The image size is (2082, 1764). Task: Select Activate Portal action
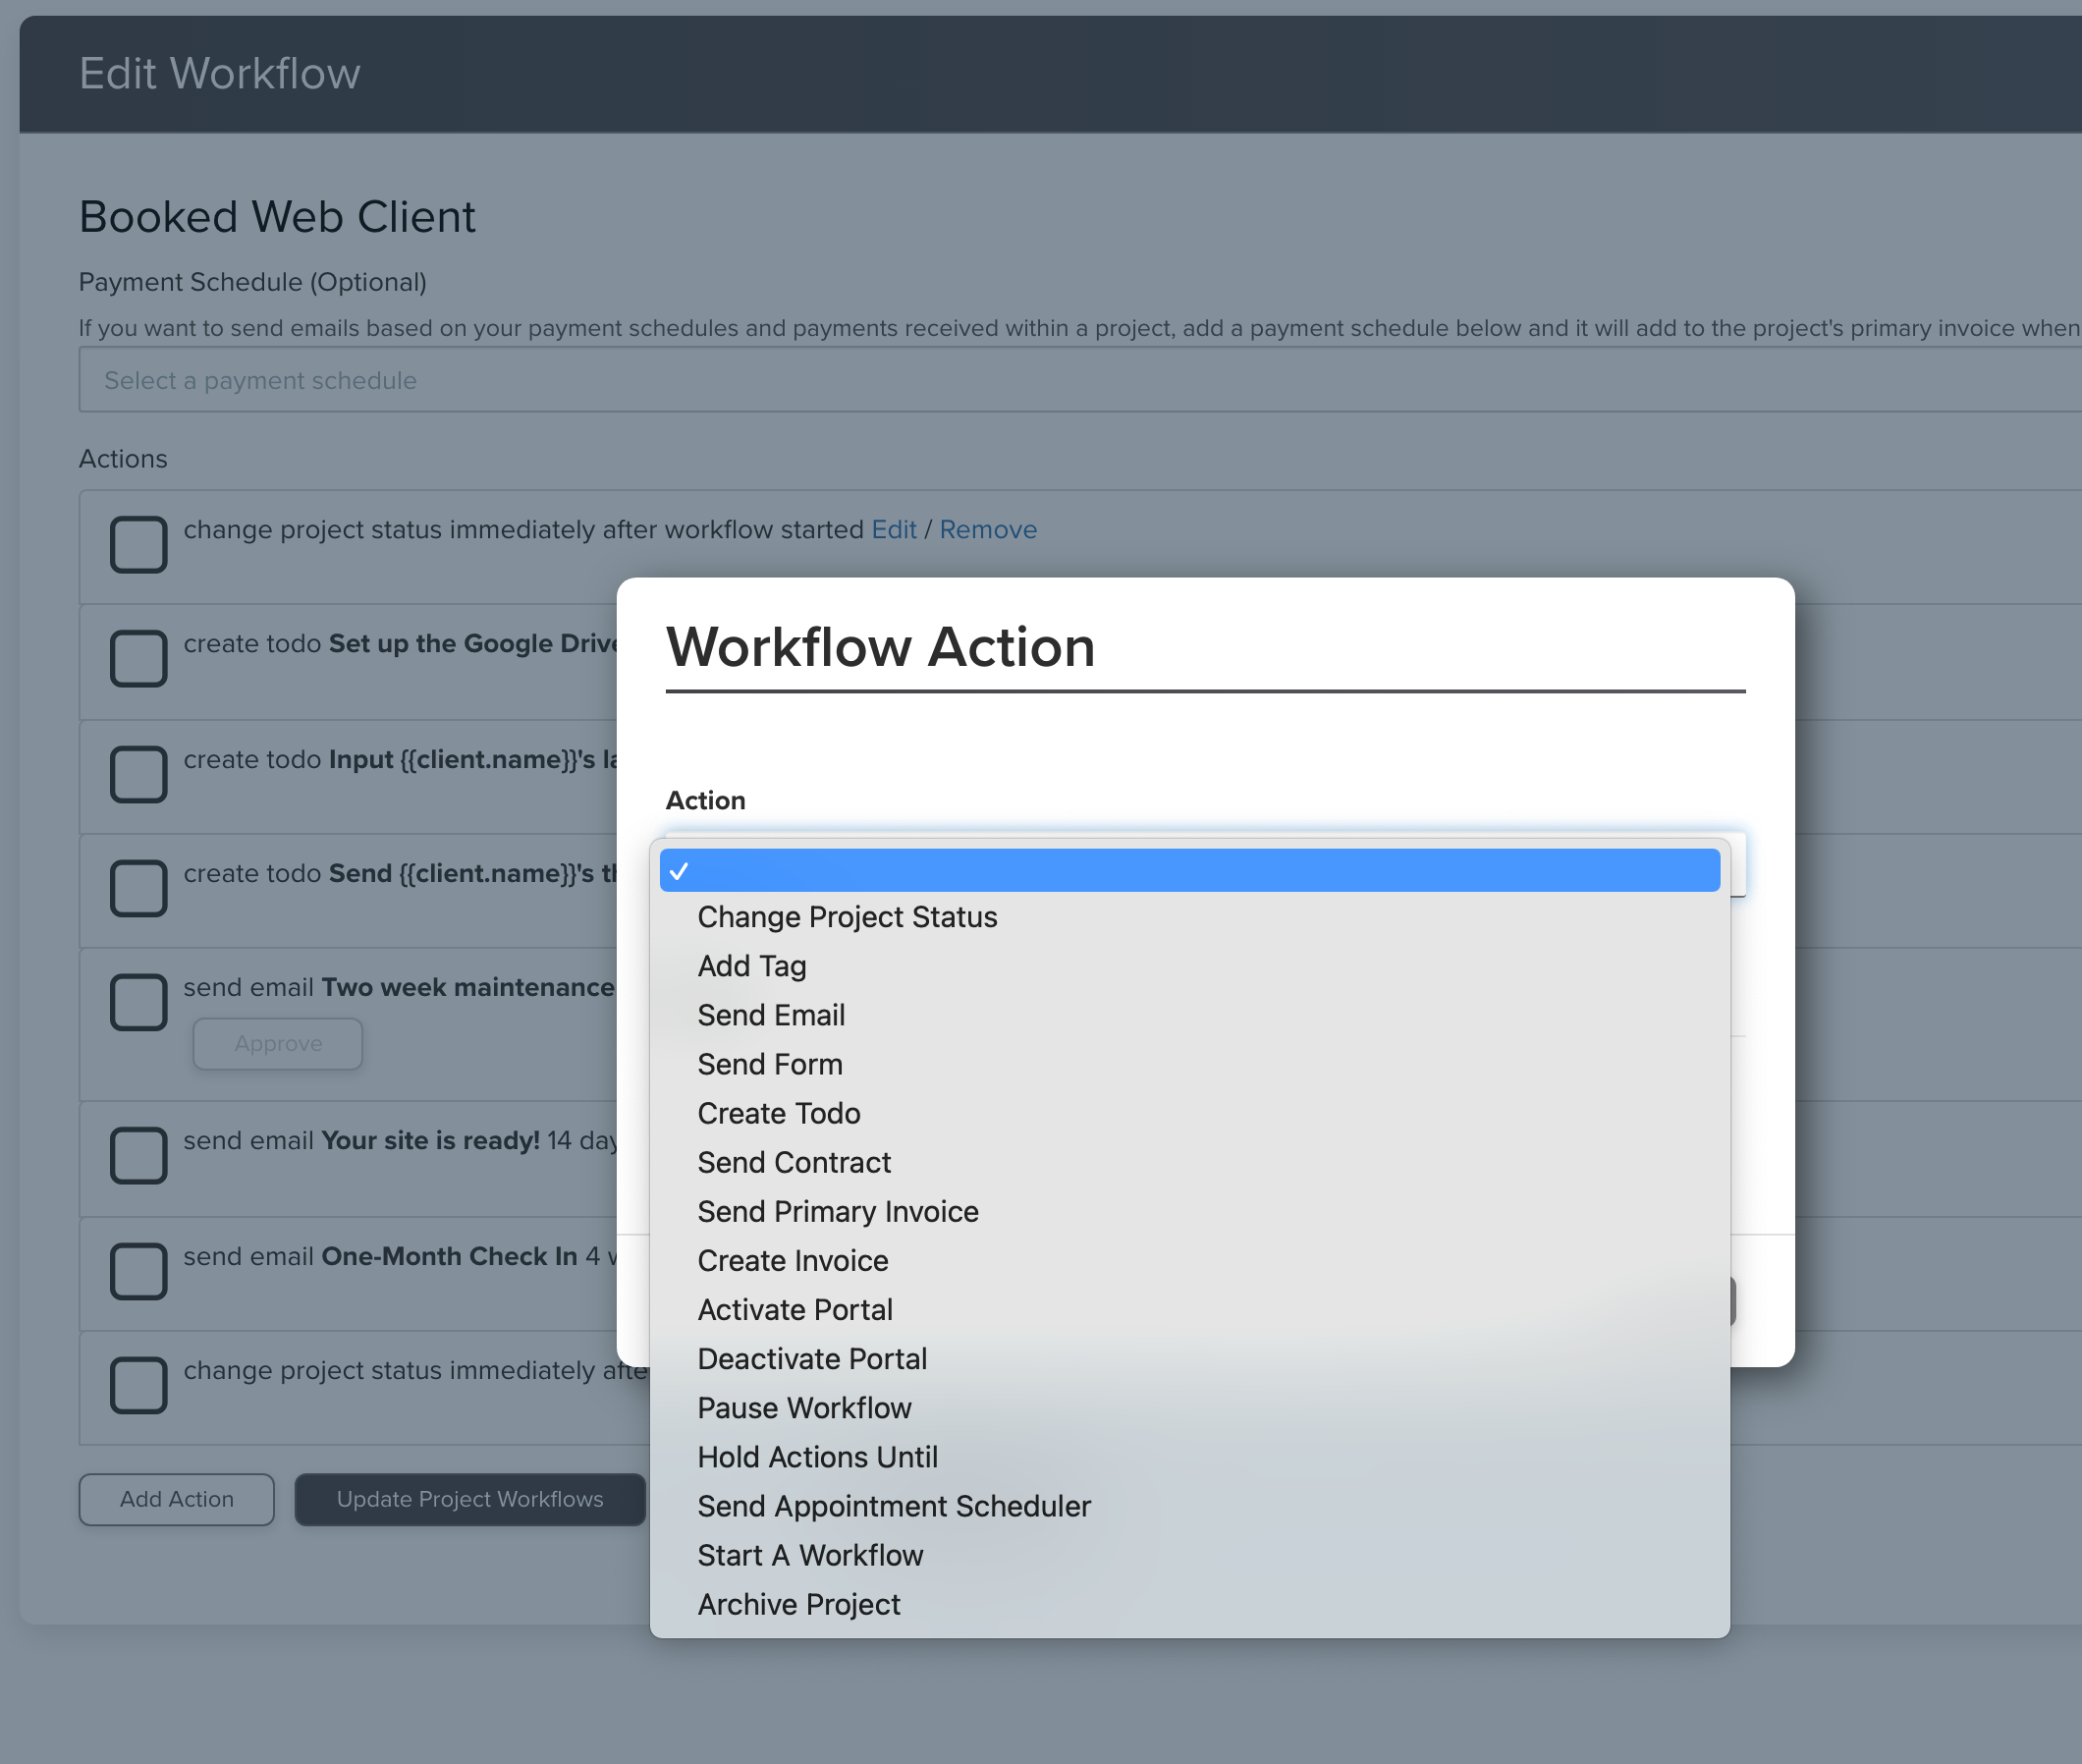tap(795, 1309)
